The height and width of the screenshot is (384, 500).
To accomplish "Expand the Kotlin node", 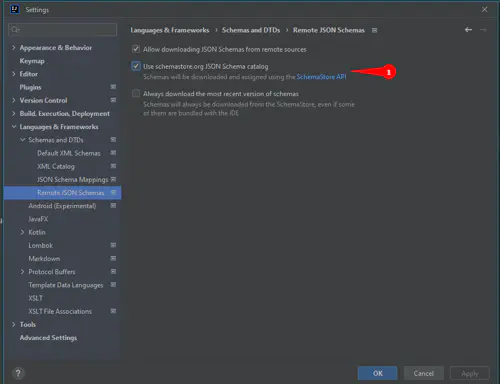I will coord(22,232).
